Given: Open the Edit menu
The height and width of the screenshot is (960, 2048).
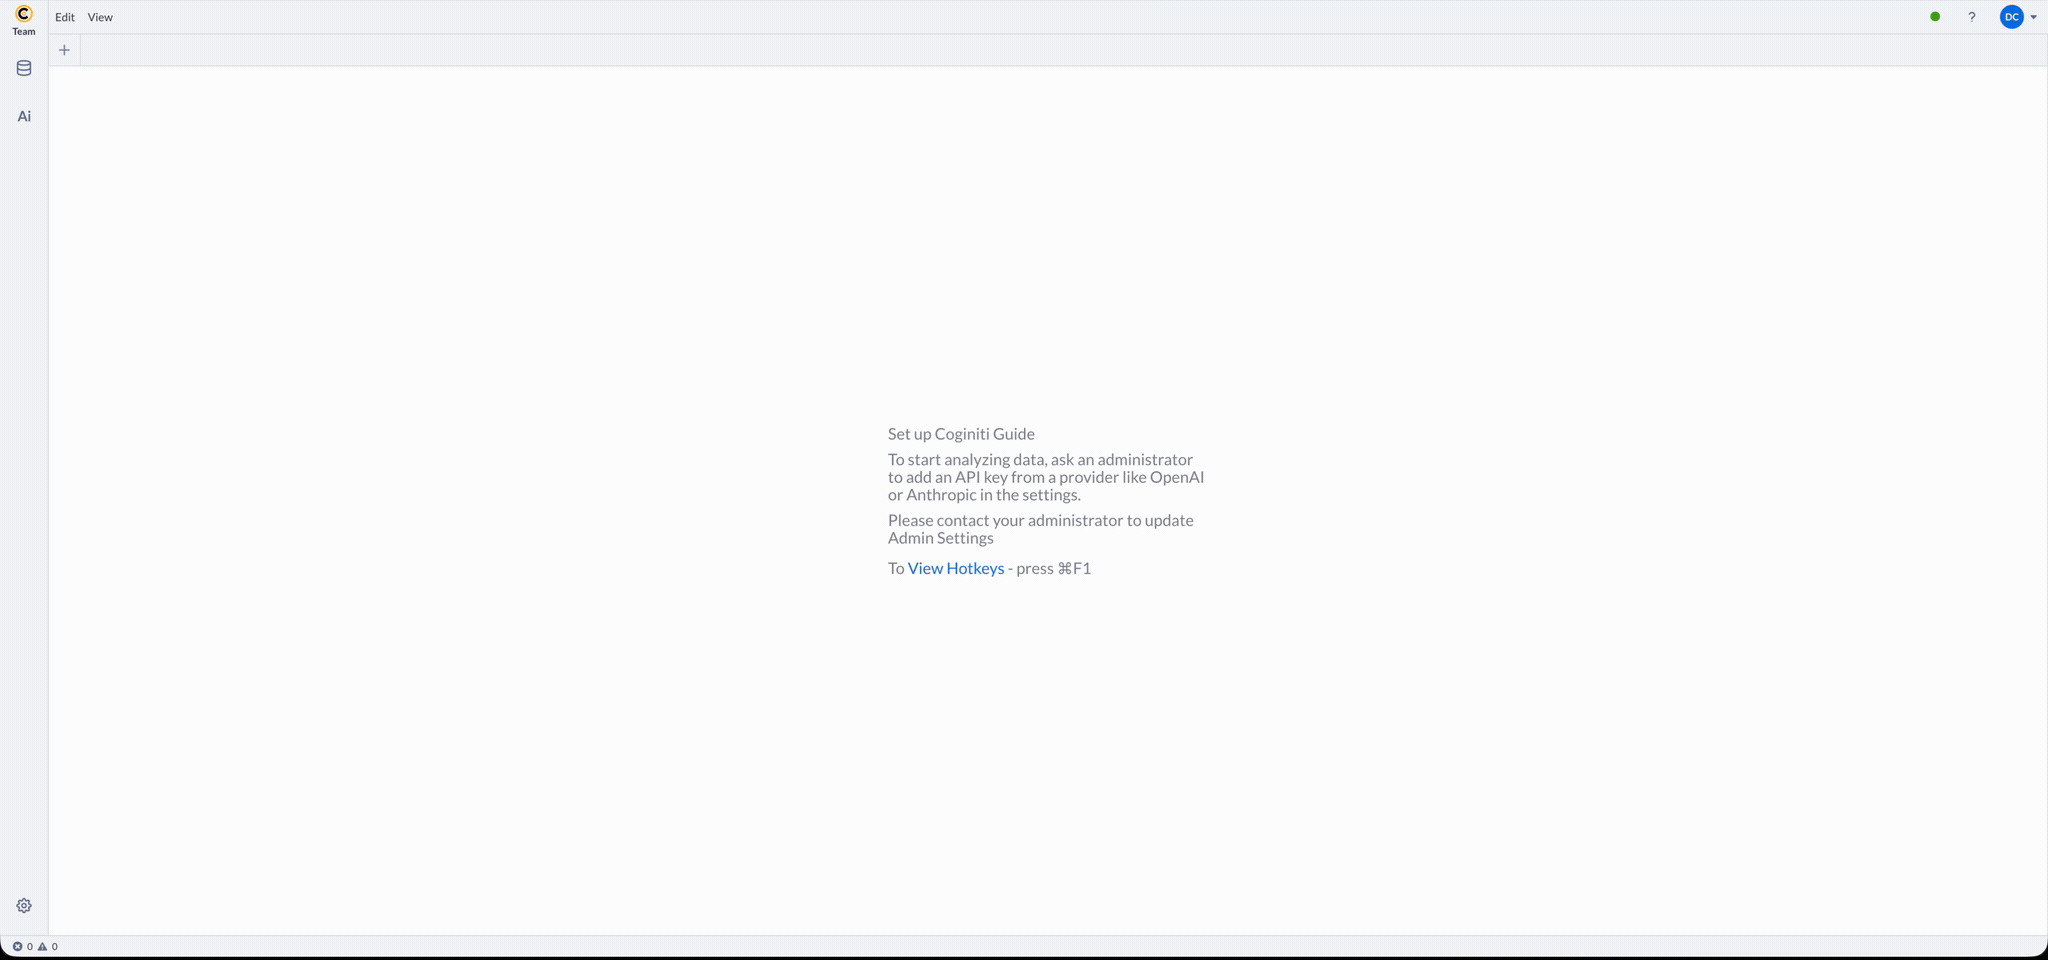Looking at the screenshot, I should (x=65, y=17).
